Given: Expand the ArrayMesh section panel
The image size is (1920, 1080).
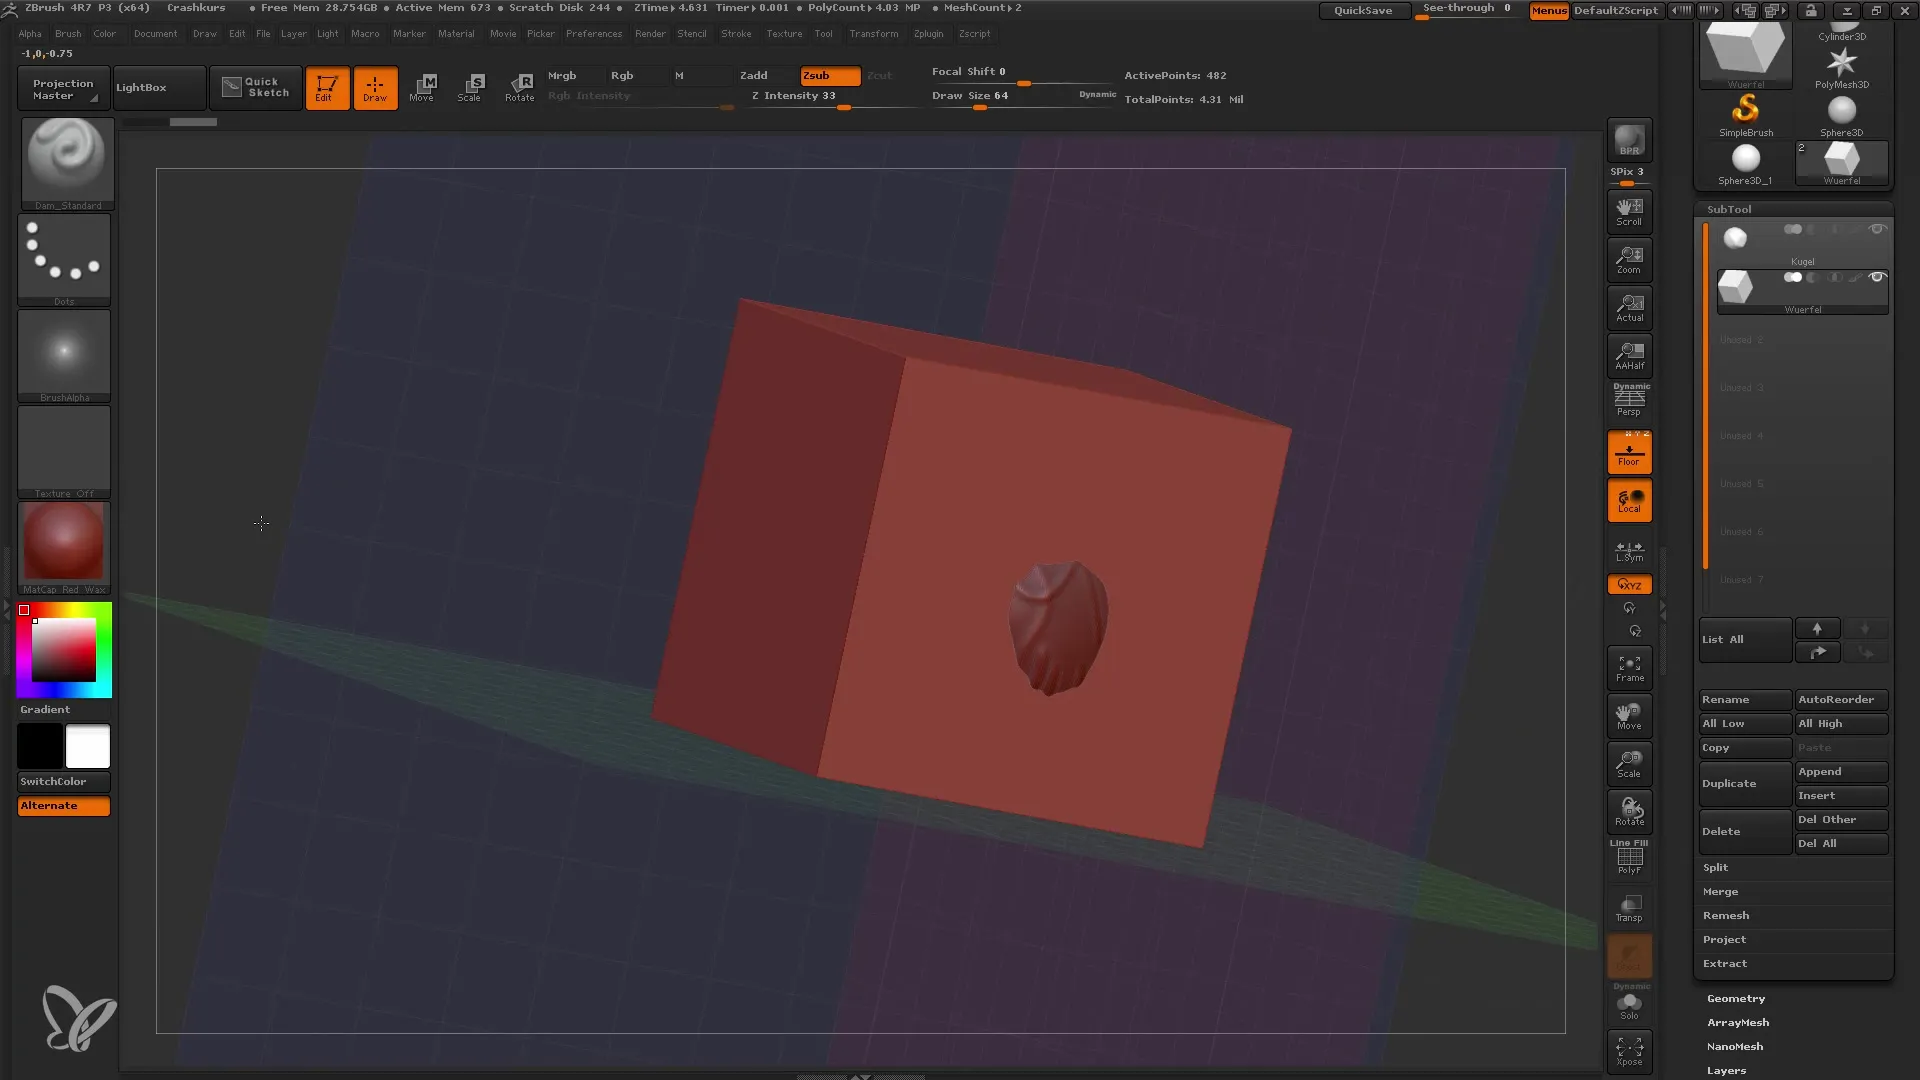Looking at the screenshot, I should point(1738,1022).
